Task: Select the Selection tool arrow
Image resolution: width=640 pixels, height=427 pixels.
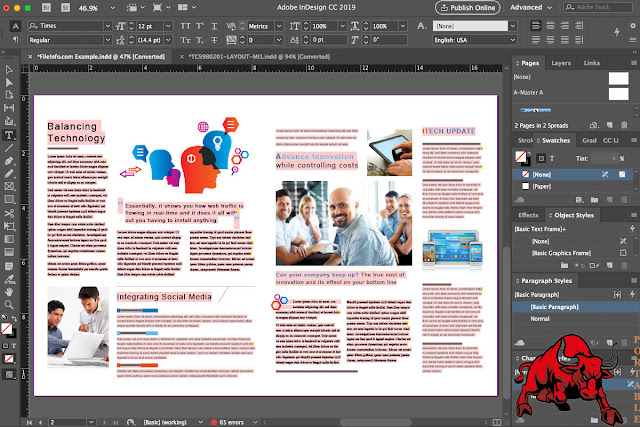Action: click(x=9, y=70)
